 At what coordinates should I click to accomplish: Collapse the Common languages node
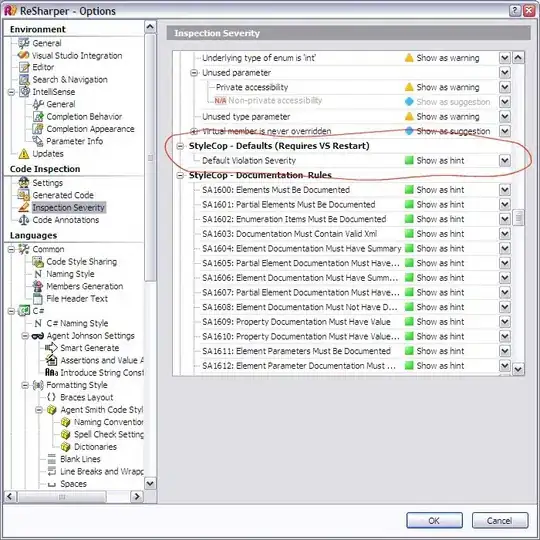point(11,249)
